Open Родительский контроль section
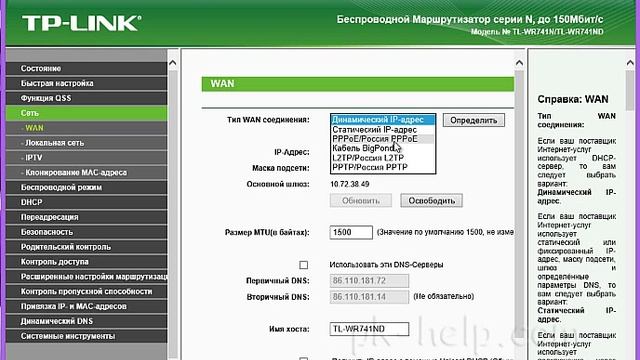The image size is (640, 360). click(x=87, y=247)
